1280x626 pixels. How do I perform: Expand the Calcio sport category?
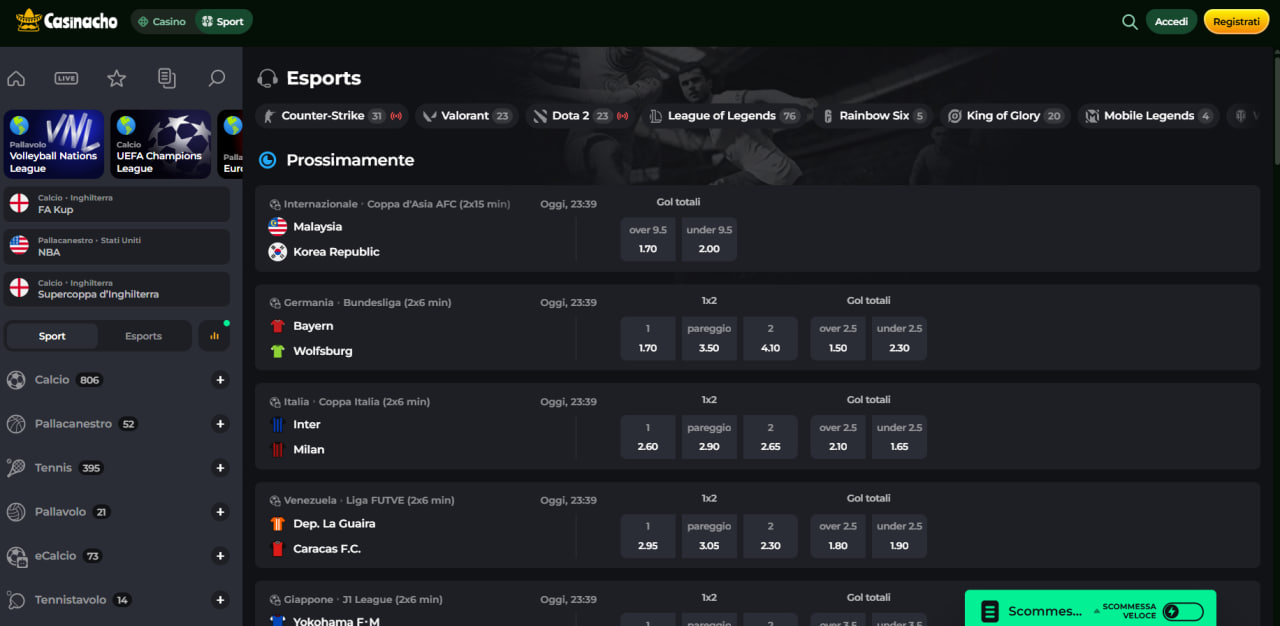[x=221, y=380]
